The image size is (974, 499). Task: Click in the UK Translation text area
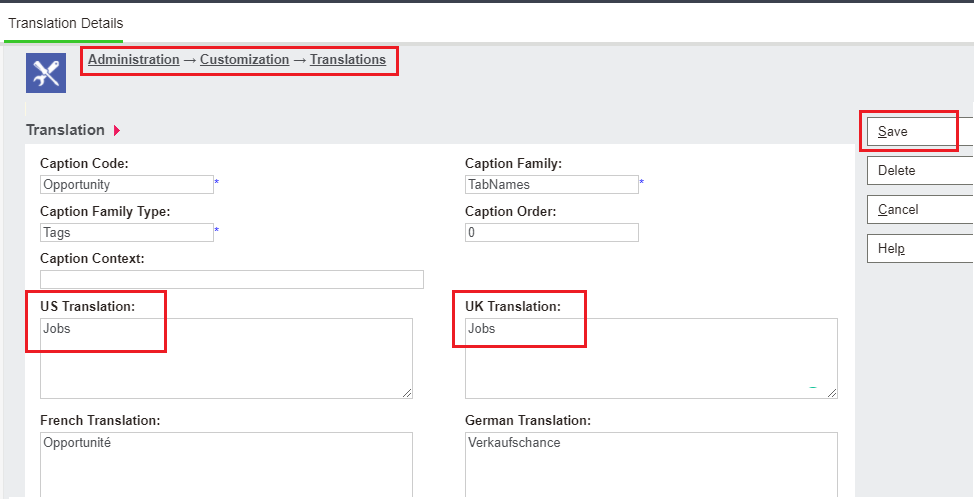[x=651, y=359]
